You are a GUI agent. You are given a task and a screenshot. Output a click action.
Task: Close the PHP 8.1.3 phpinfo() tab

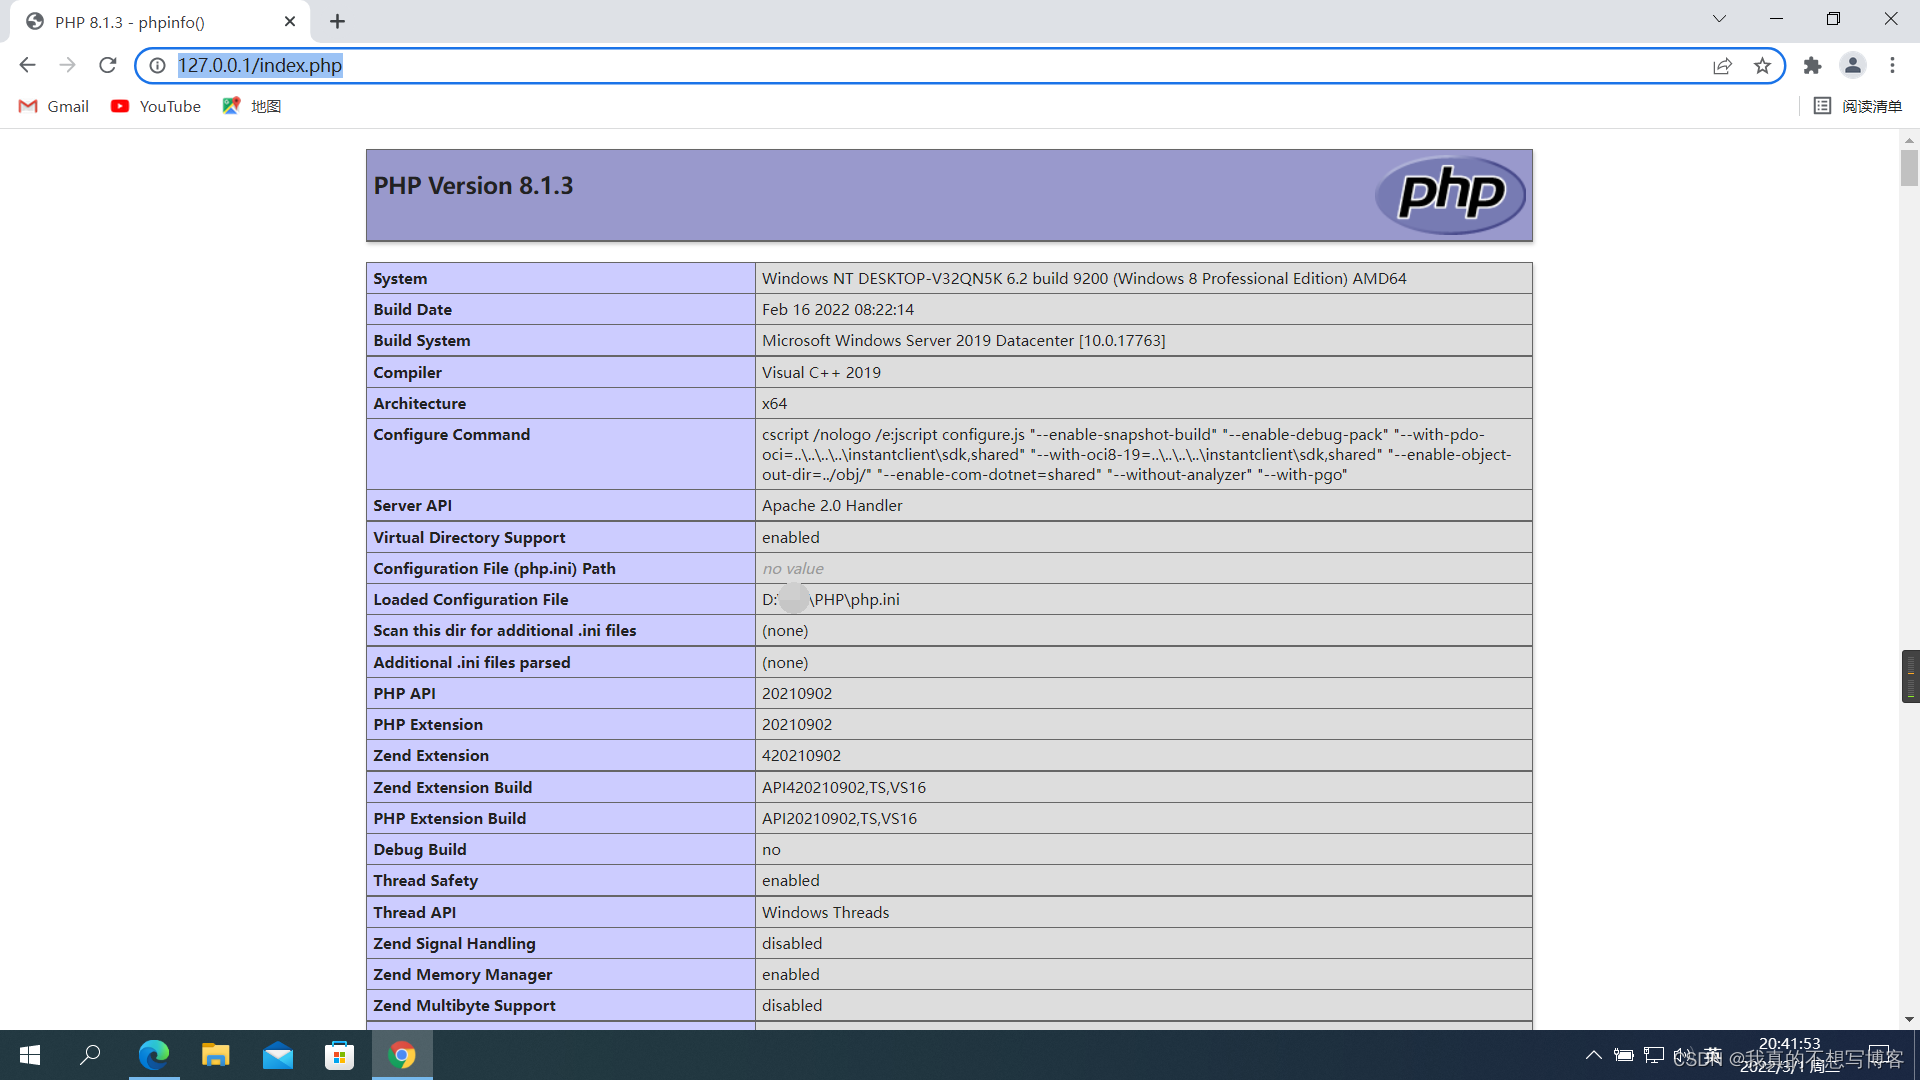290,21
